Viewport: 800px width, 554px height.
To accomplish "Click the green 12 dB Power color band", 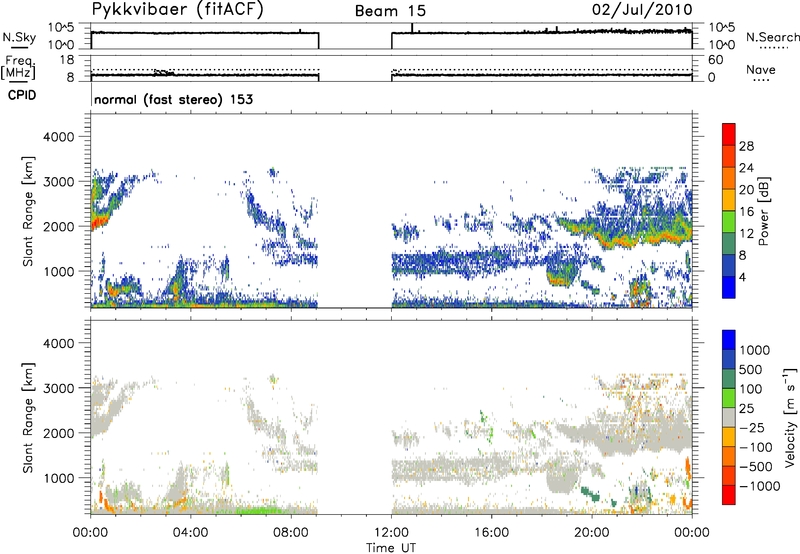I will tap(729, 222).
